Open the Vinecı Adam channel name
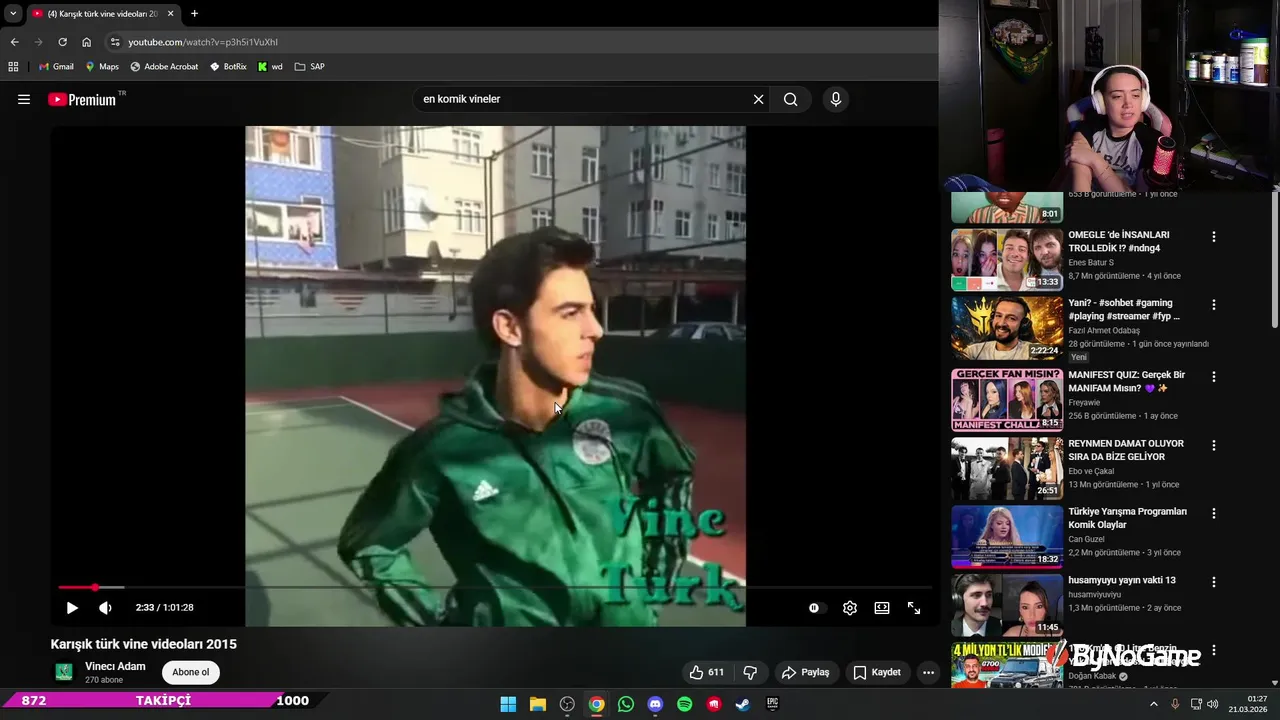The width and height of the screenshot is (1280, 720). [115, 666]
